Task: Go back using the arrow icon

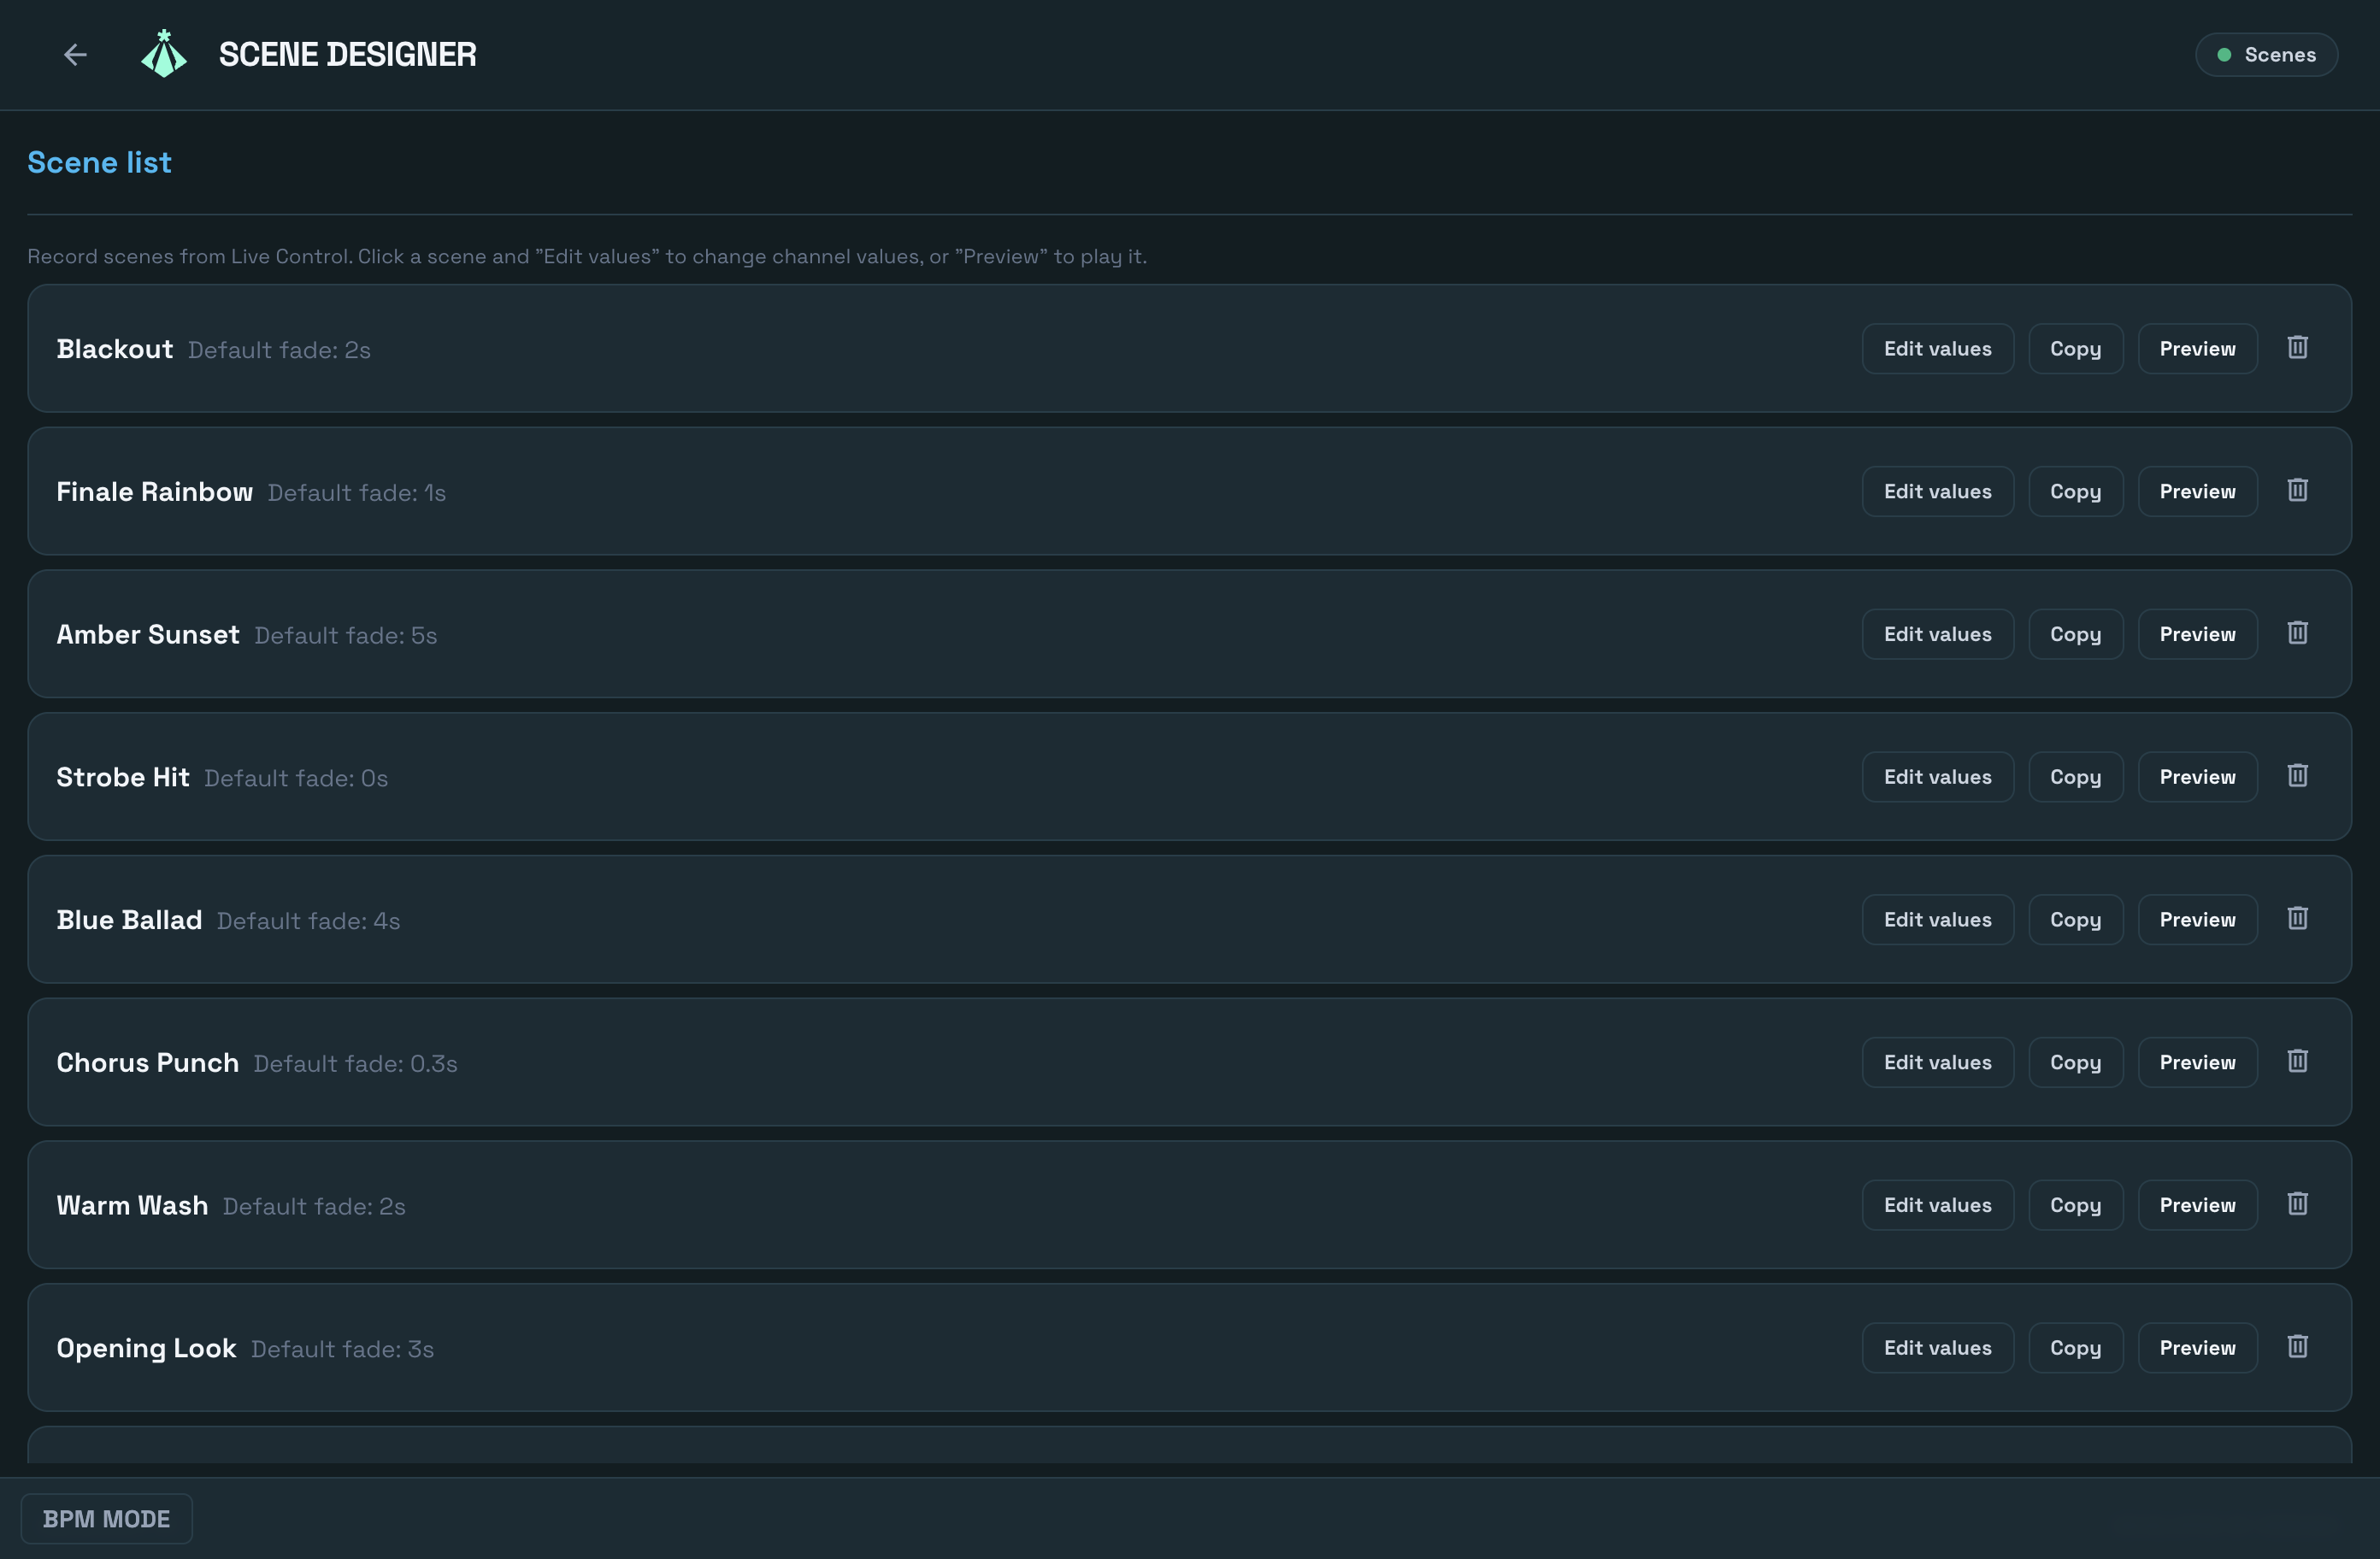Action: [75, 55]
